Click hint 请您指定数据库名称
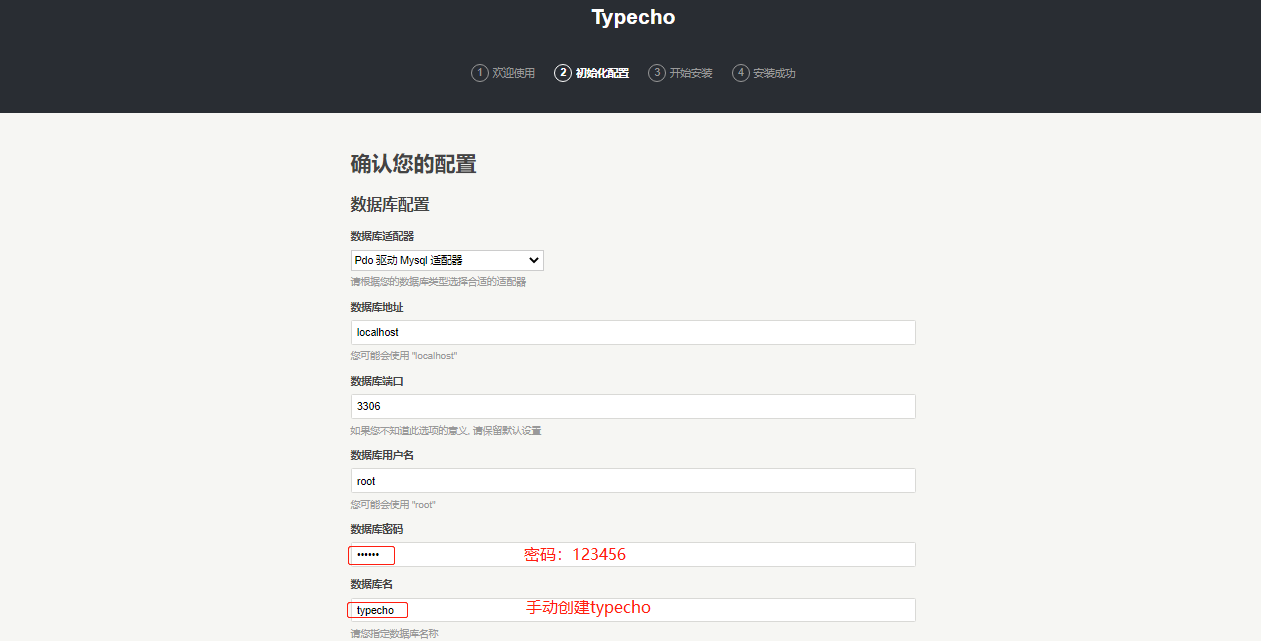This screenshot has height=641, width=1261. pyautogui.click(x=394, y=633)
